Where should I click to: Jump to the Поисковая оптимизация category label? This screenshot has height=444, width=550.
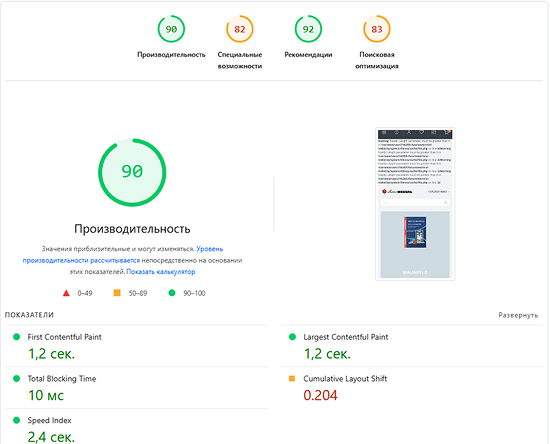coord(377,60)
